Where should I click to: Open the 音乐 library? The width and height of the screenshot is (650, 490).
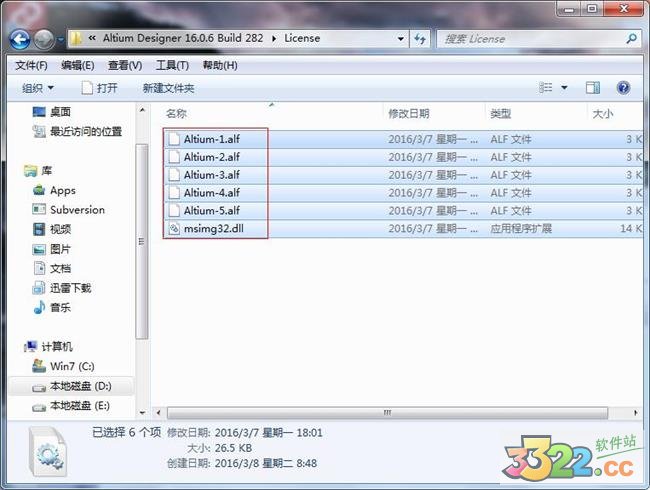(52, 308)
